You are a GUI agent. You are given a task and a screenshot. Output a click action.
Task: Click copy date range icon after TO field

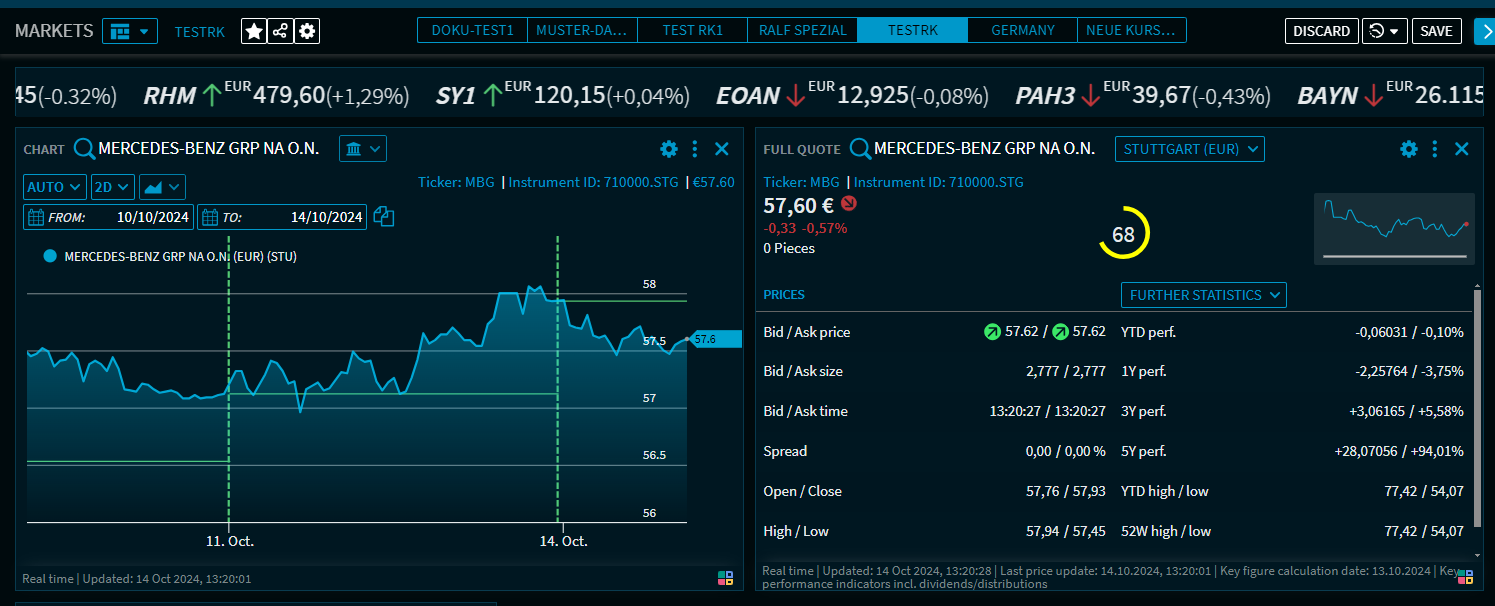383,216
